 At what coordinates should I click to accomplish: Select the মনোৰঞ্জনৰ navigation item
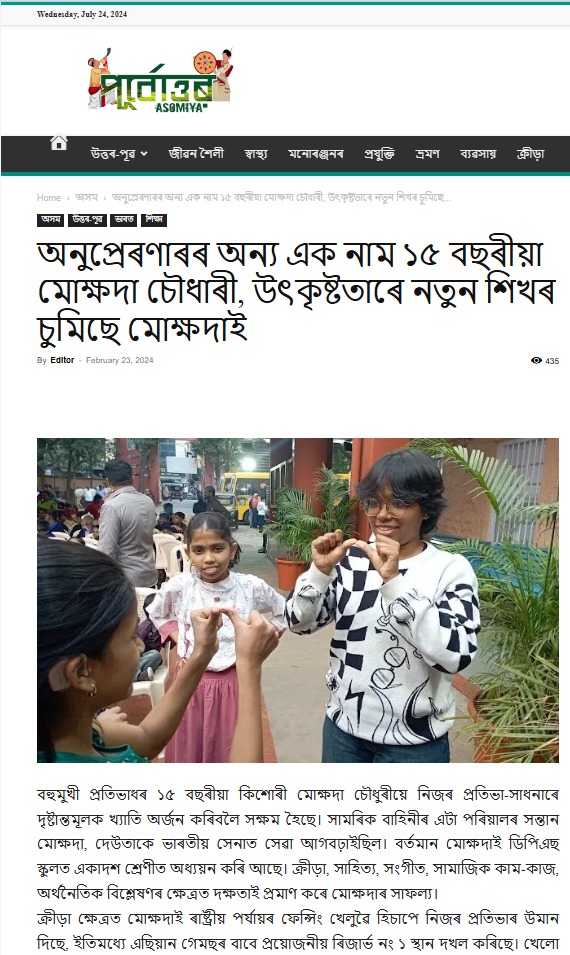coord(315,154)
